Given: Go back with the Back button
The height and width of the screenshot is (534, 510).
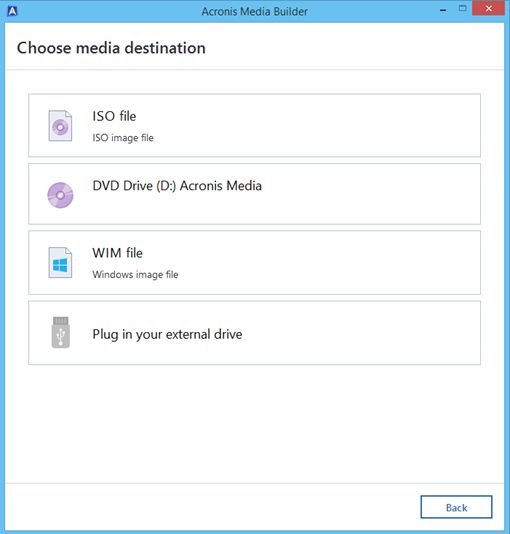Looking at the screenshot, I should (x=457, y=507).
